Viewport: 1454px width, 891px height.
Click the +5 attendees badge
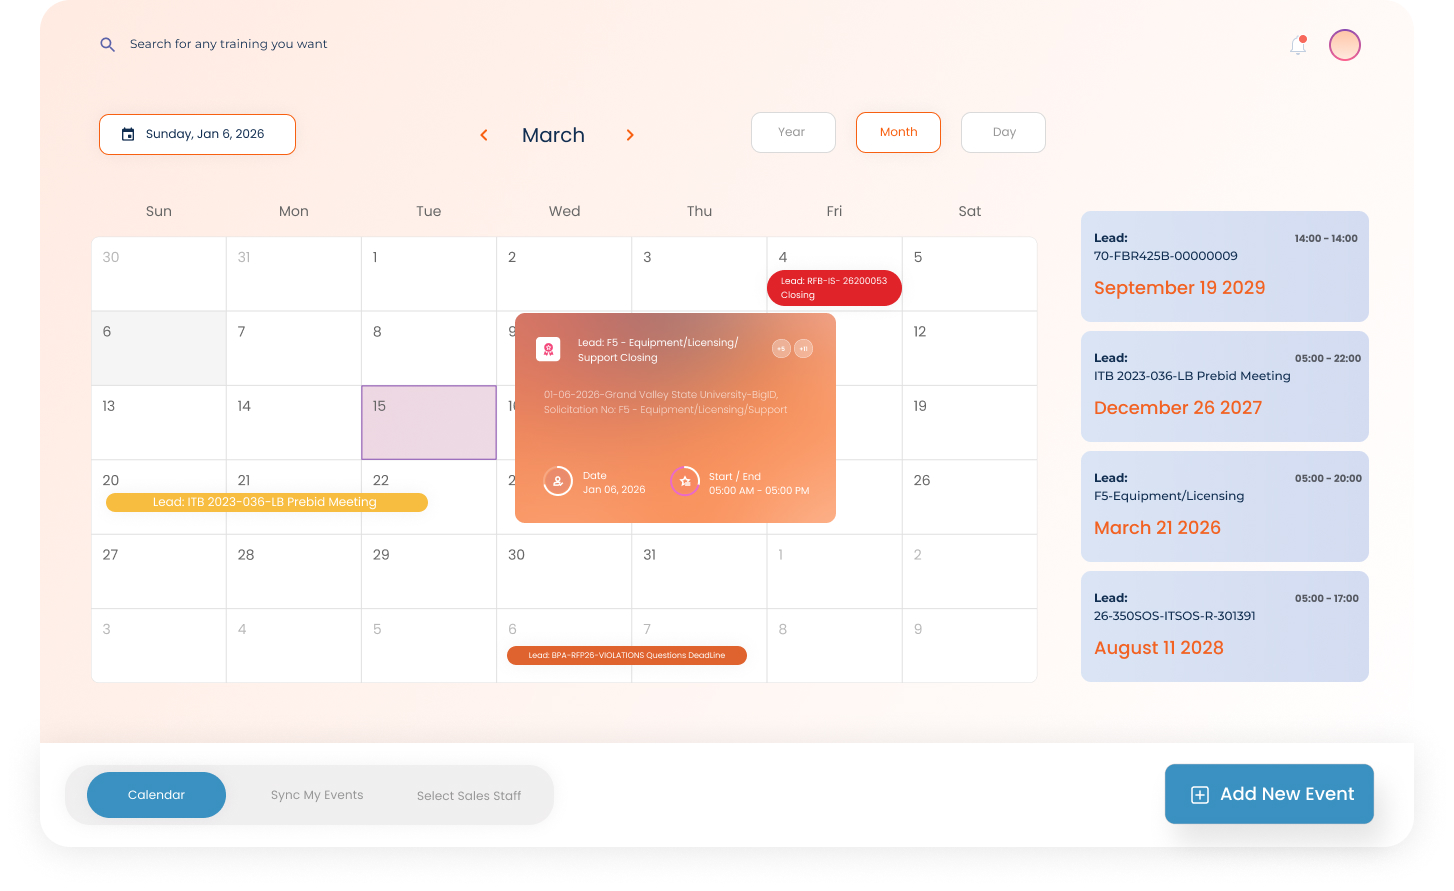[781, 349]
